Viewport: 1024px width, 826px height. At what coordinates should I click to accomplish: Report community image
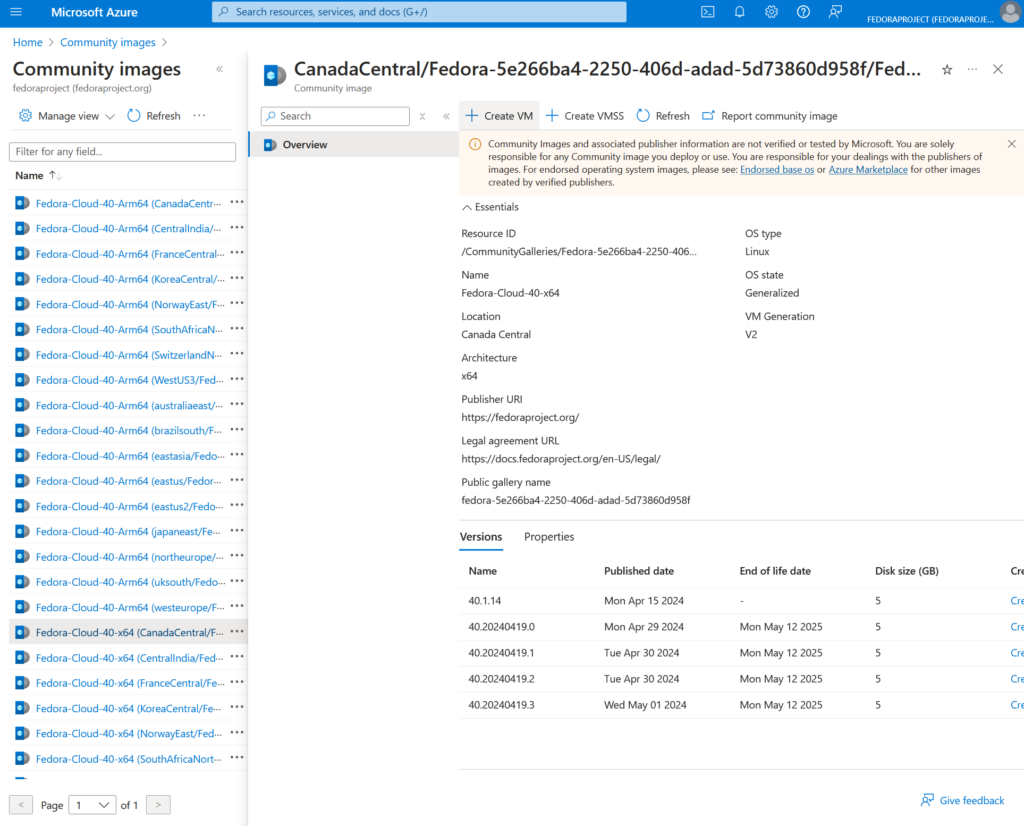769,116
